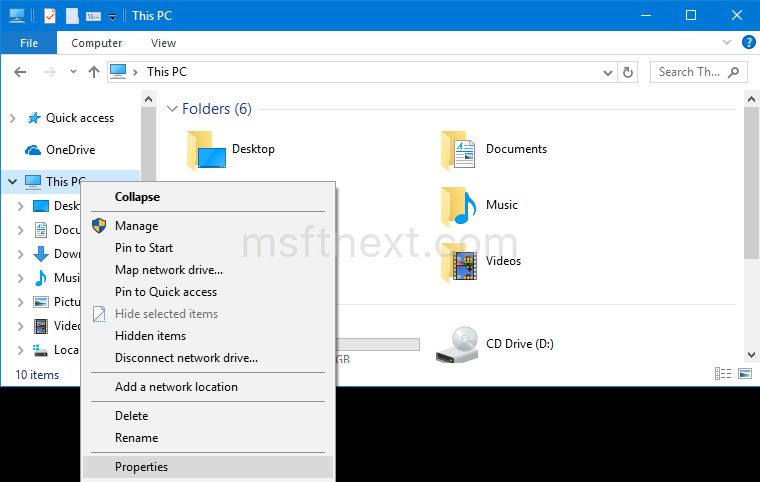Click the Local Disk sidebar drive icon

point(41,350)
